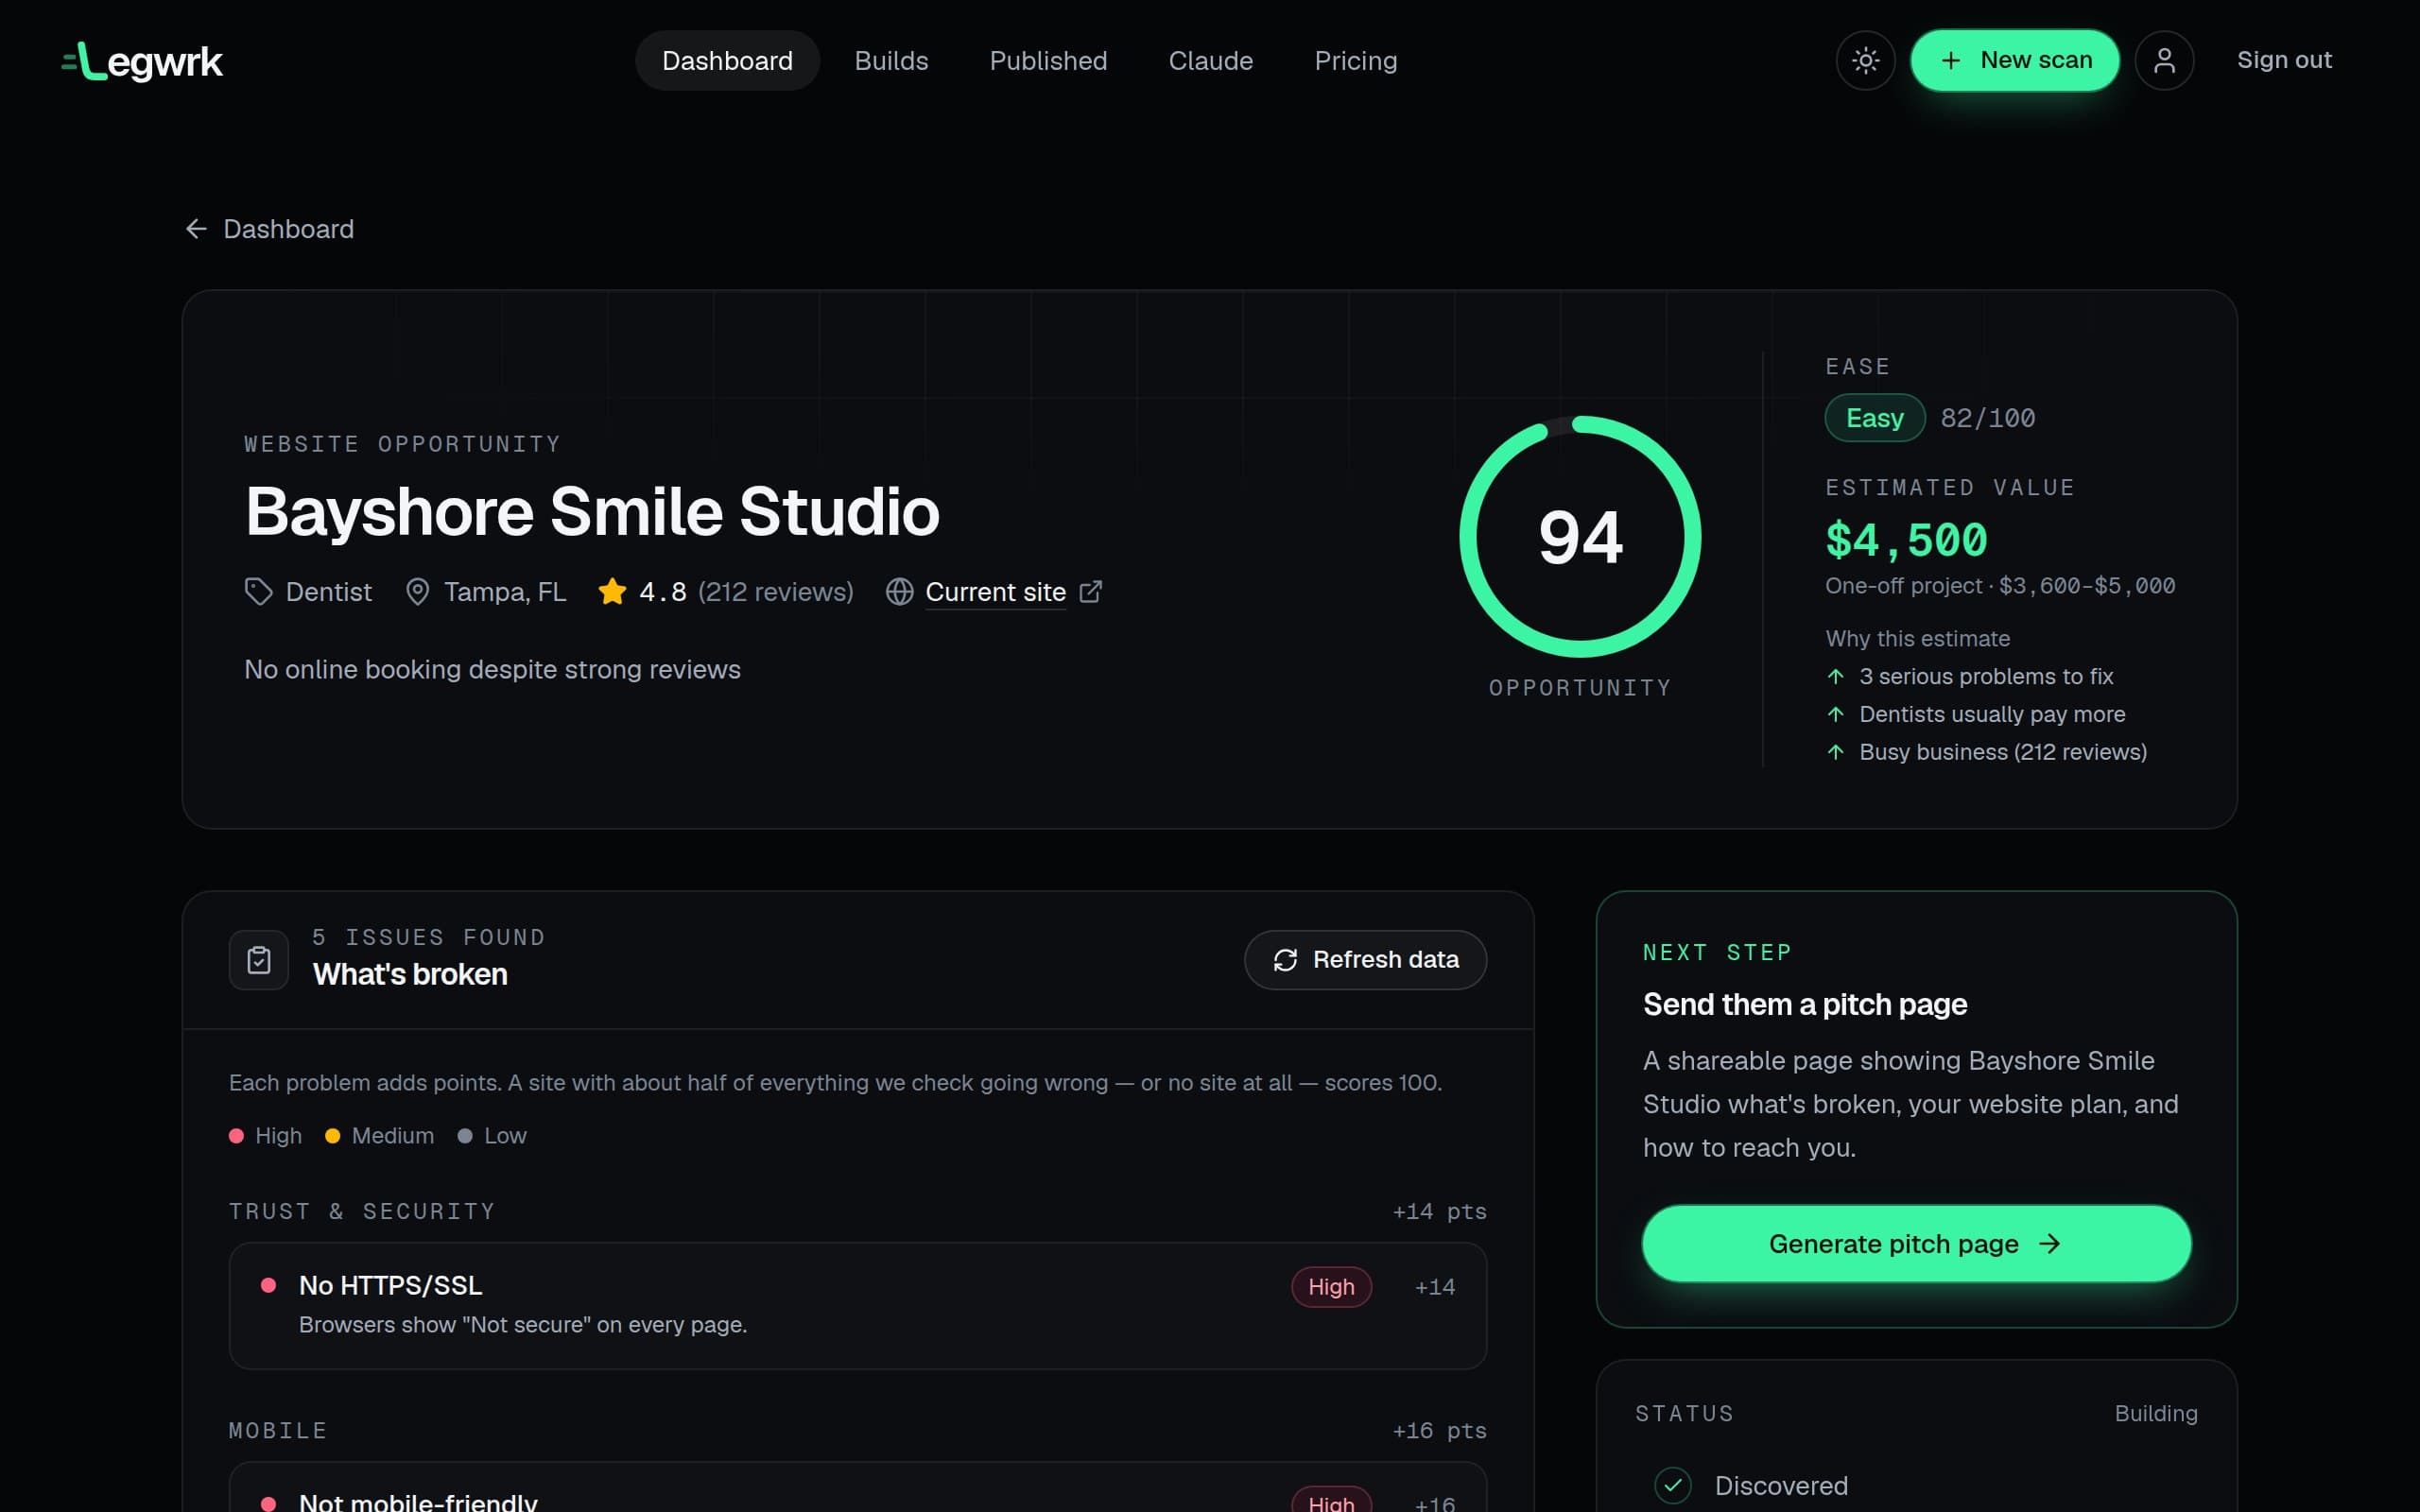Open the user profile icon
This screenshot has height=1512, width=2420.
coord(2164,61)
